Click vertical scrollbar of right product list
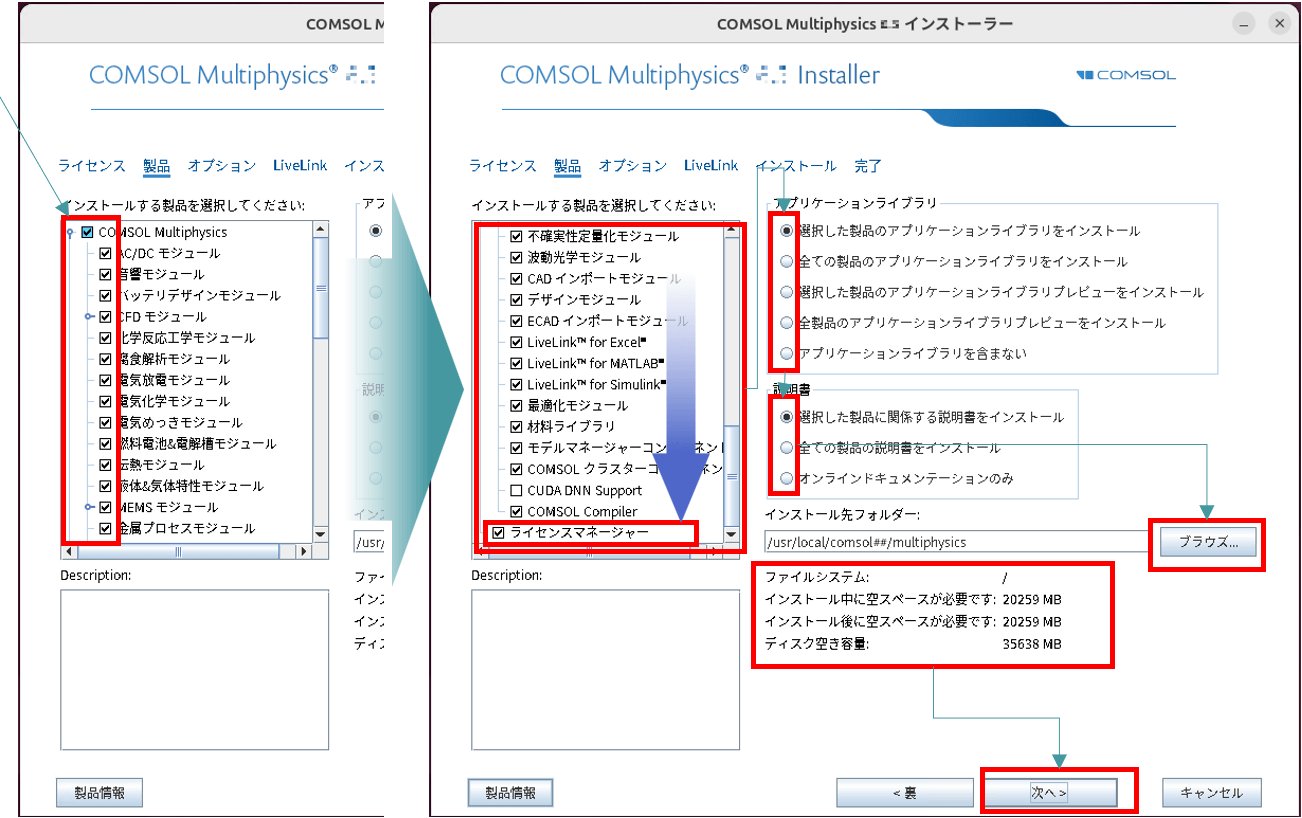The height and width of the screenshot is (818, 1302). tap(731, 384)
